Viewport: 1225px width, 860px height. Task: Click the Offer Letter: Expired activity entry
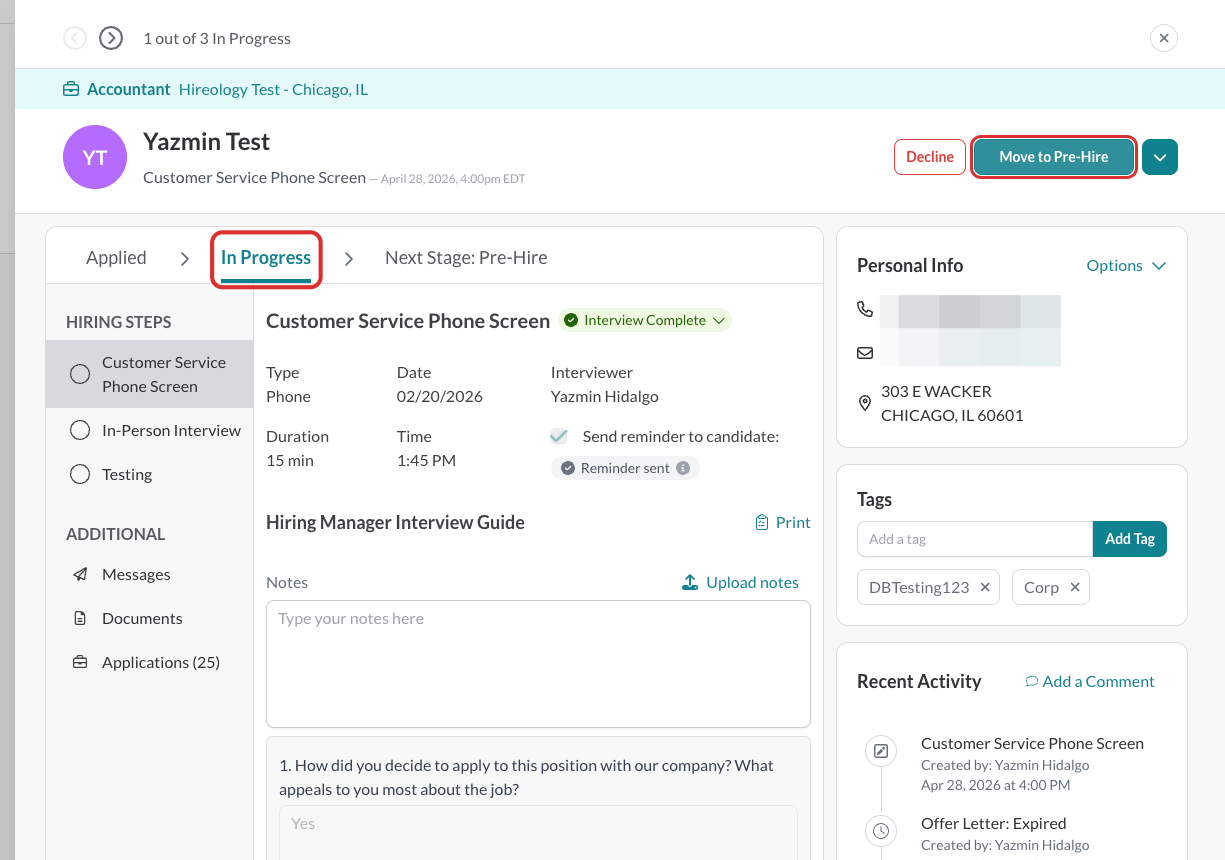994,823
